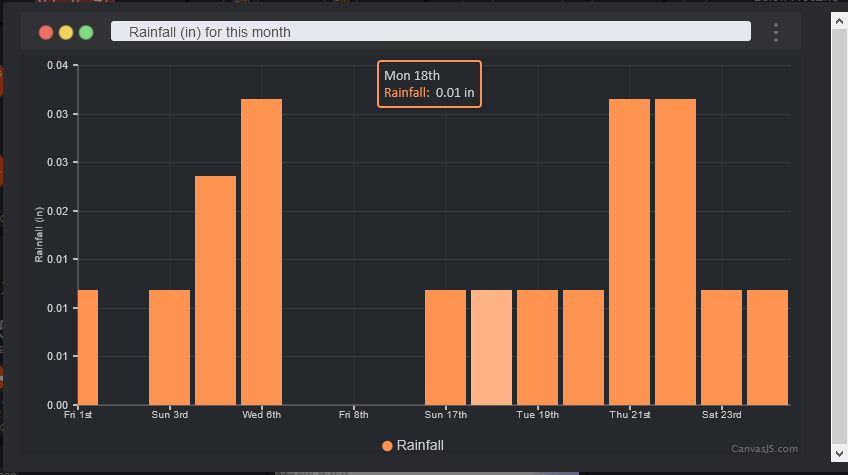Open the three-dot chart options menu
The width and height of the screenshot is (848, 475).
(x=776, y=32)
